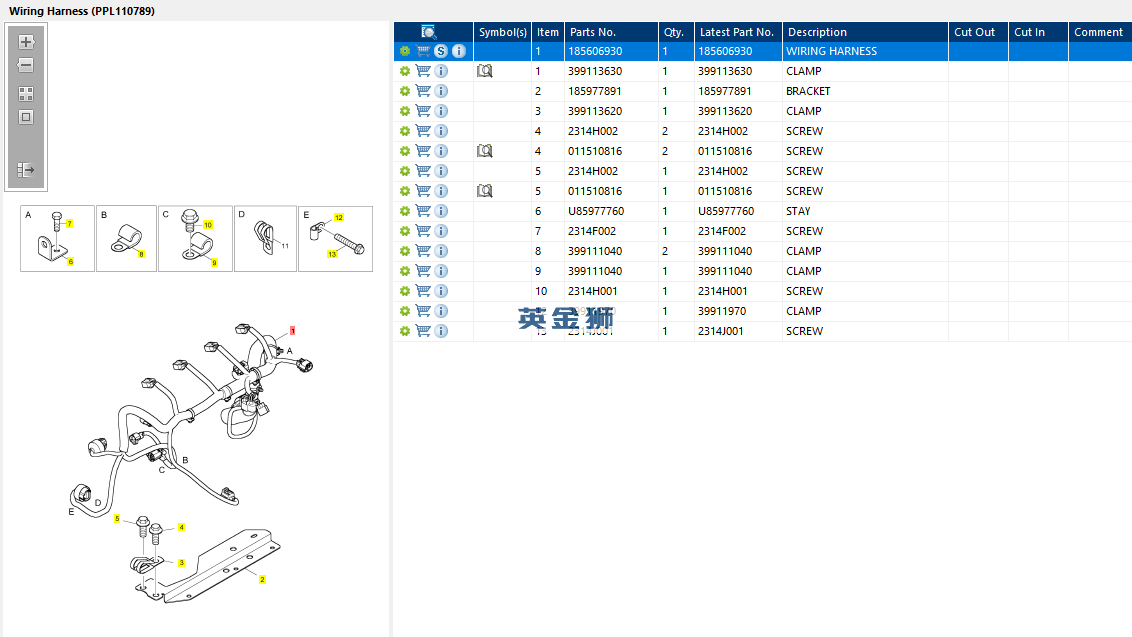Click the Cut In column header
The height and width of the screenshot is (637, 1132).
1038,32
